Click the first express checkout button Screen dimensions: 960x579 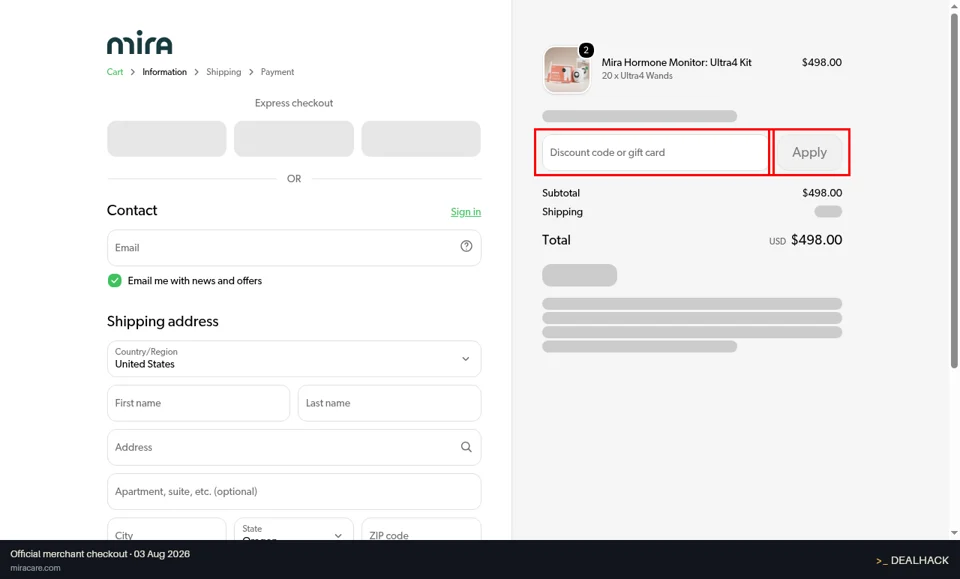(x=167, y=138)
